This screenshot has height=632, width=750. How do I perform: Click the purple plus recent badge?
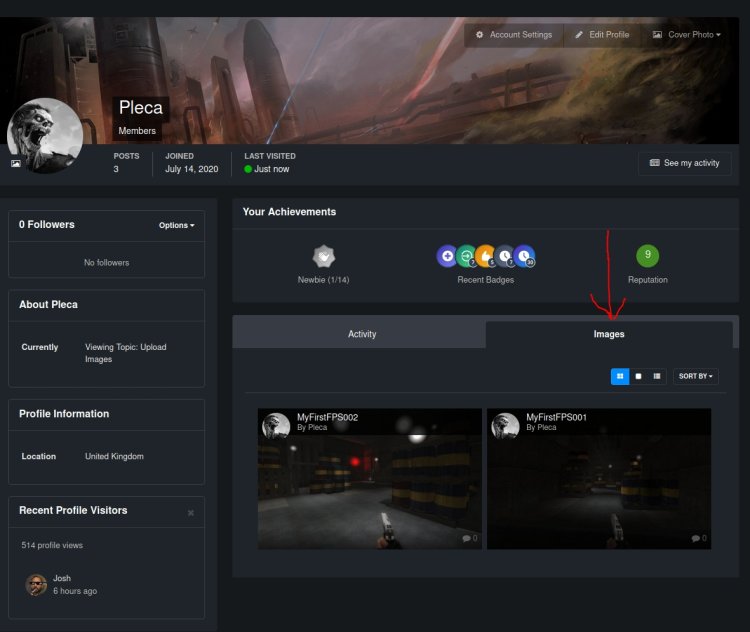click(447, 256)
